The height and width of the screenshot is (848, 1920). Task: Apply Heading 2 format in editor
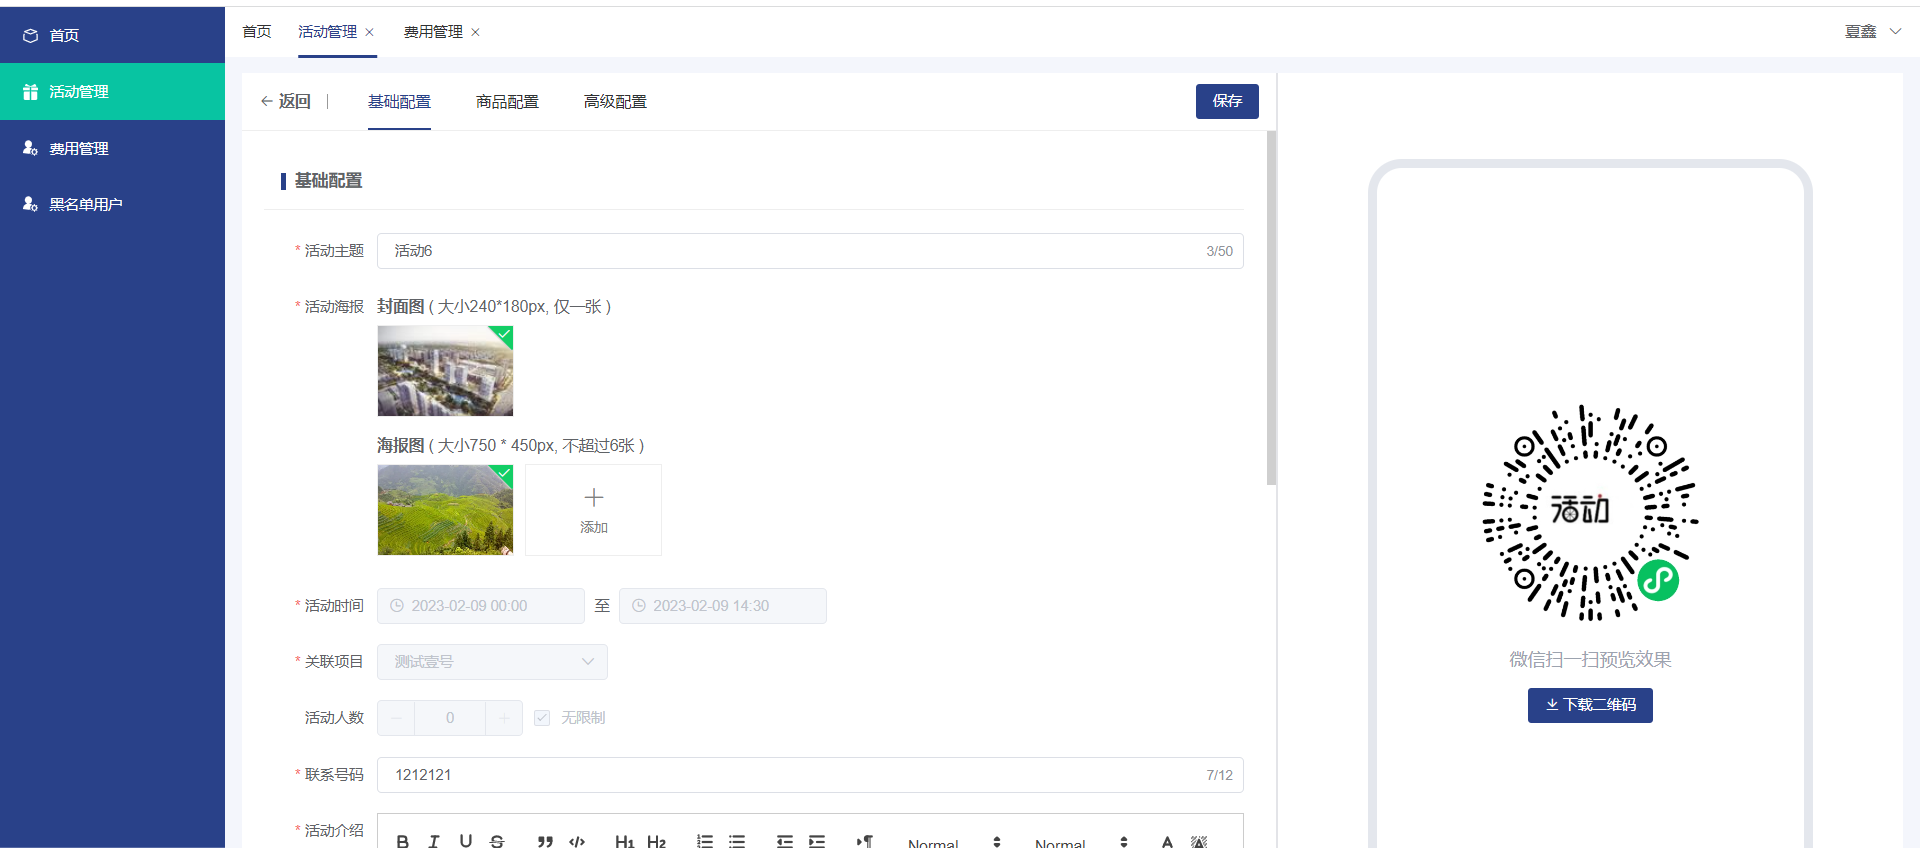[656, 842]
